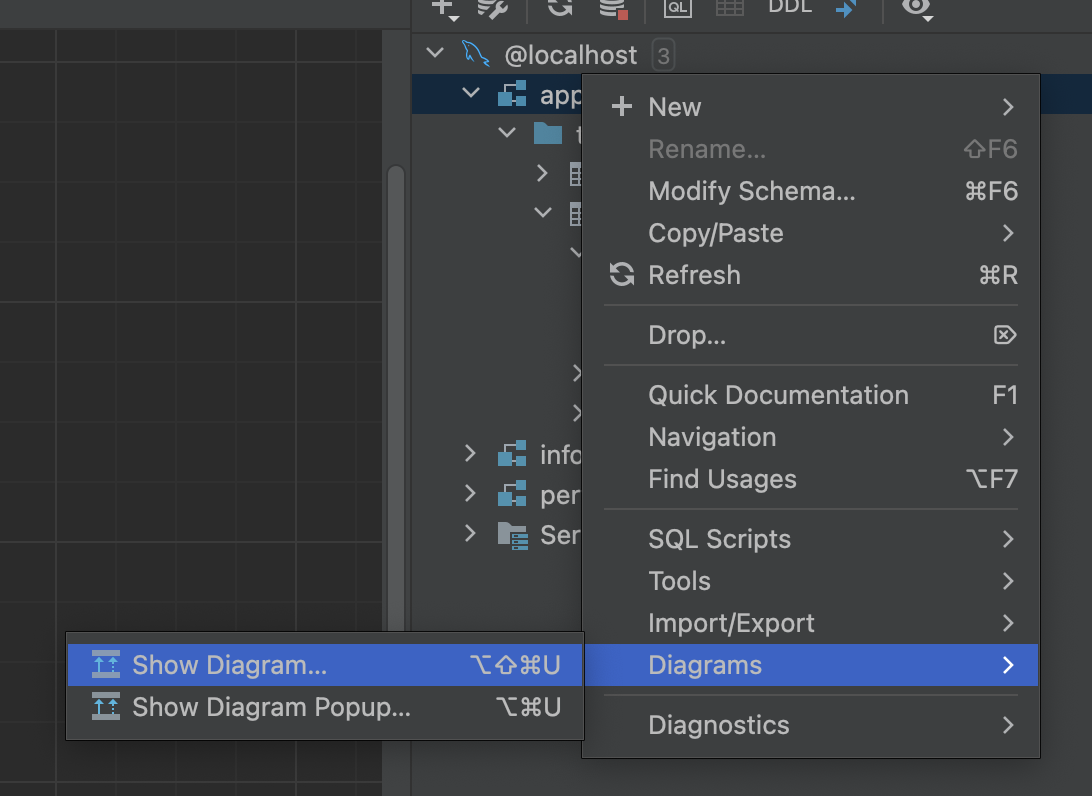1092x796 pixels.
Task: Collapse the second expanded table node
Action: (543, 212)
